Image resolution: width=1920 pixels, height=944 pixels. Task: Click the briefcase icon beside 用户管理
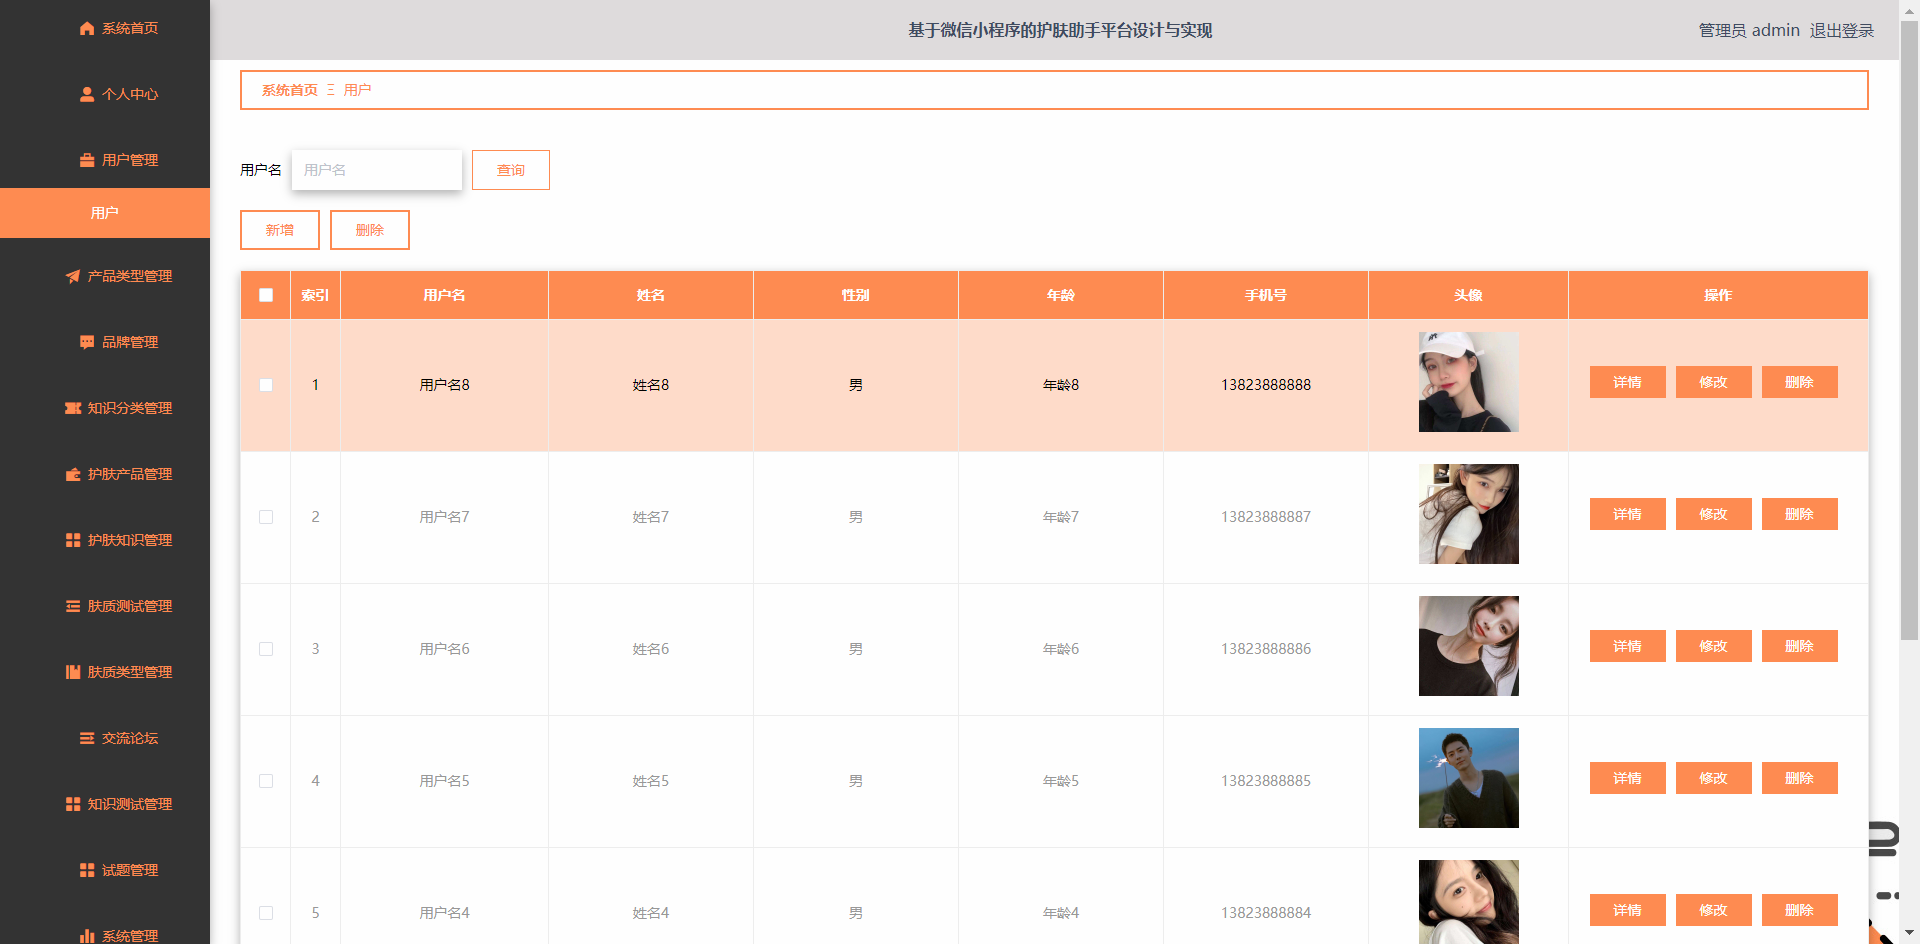(x=87, y=161)
